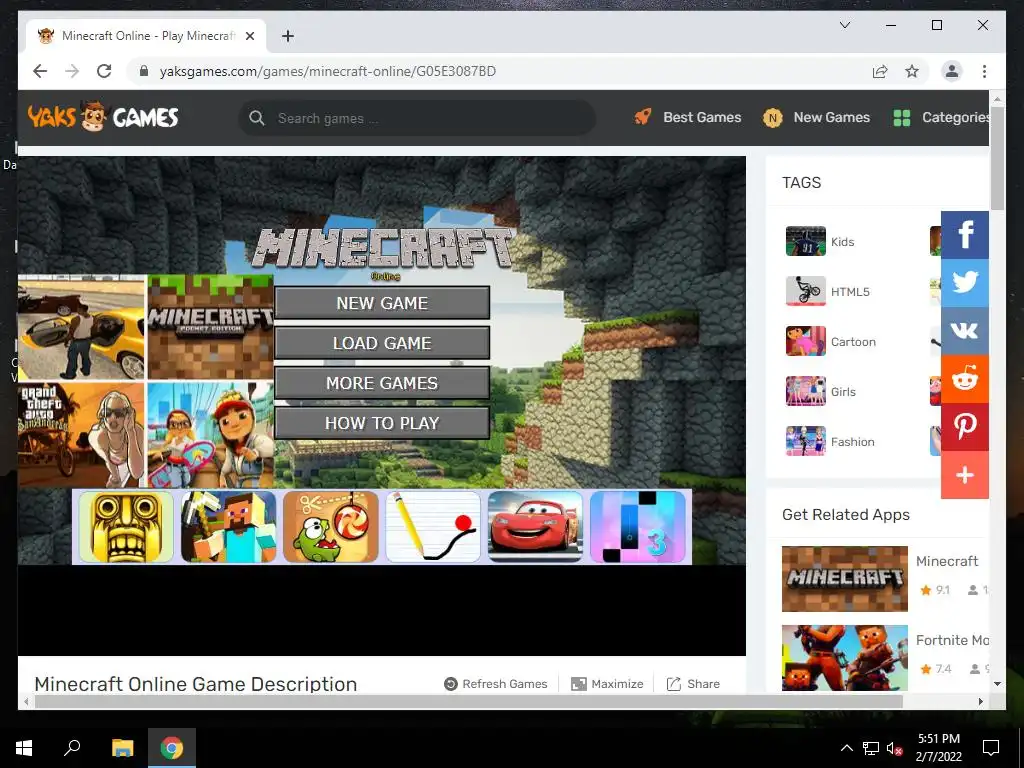This screenshot has width=1024, height=768.
Task: Click the Piano Tiles 3 game icon
Action: click(637, 527)
